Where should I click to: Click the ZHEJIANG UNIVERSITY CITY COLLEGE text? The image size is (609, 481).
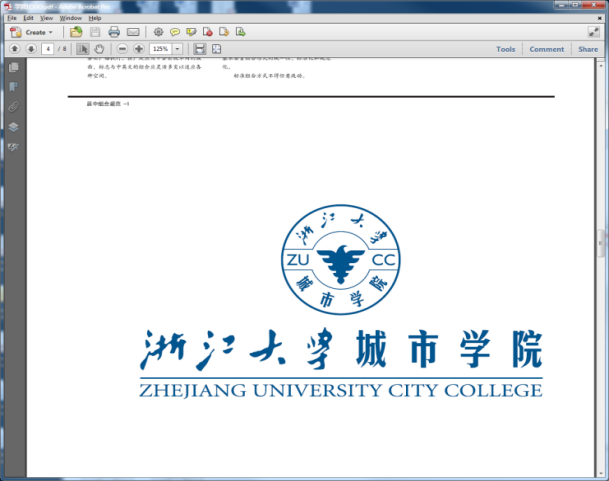click(x=341, y=391)
